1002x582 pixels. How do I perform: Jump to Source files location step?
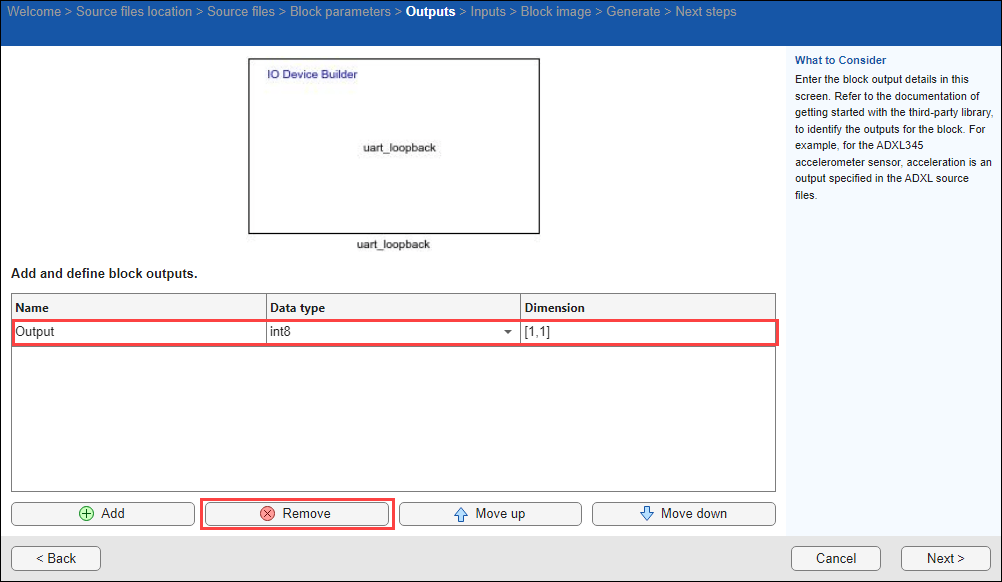click(134, 11)
